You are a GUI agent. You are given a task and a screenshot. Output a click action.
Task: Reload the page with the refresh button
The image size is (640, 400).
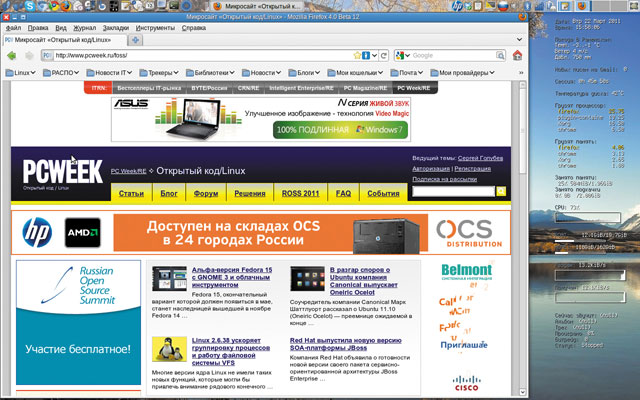(384, 56)
